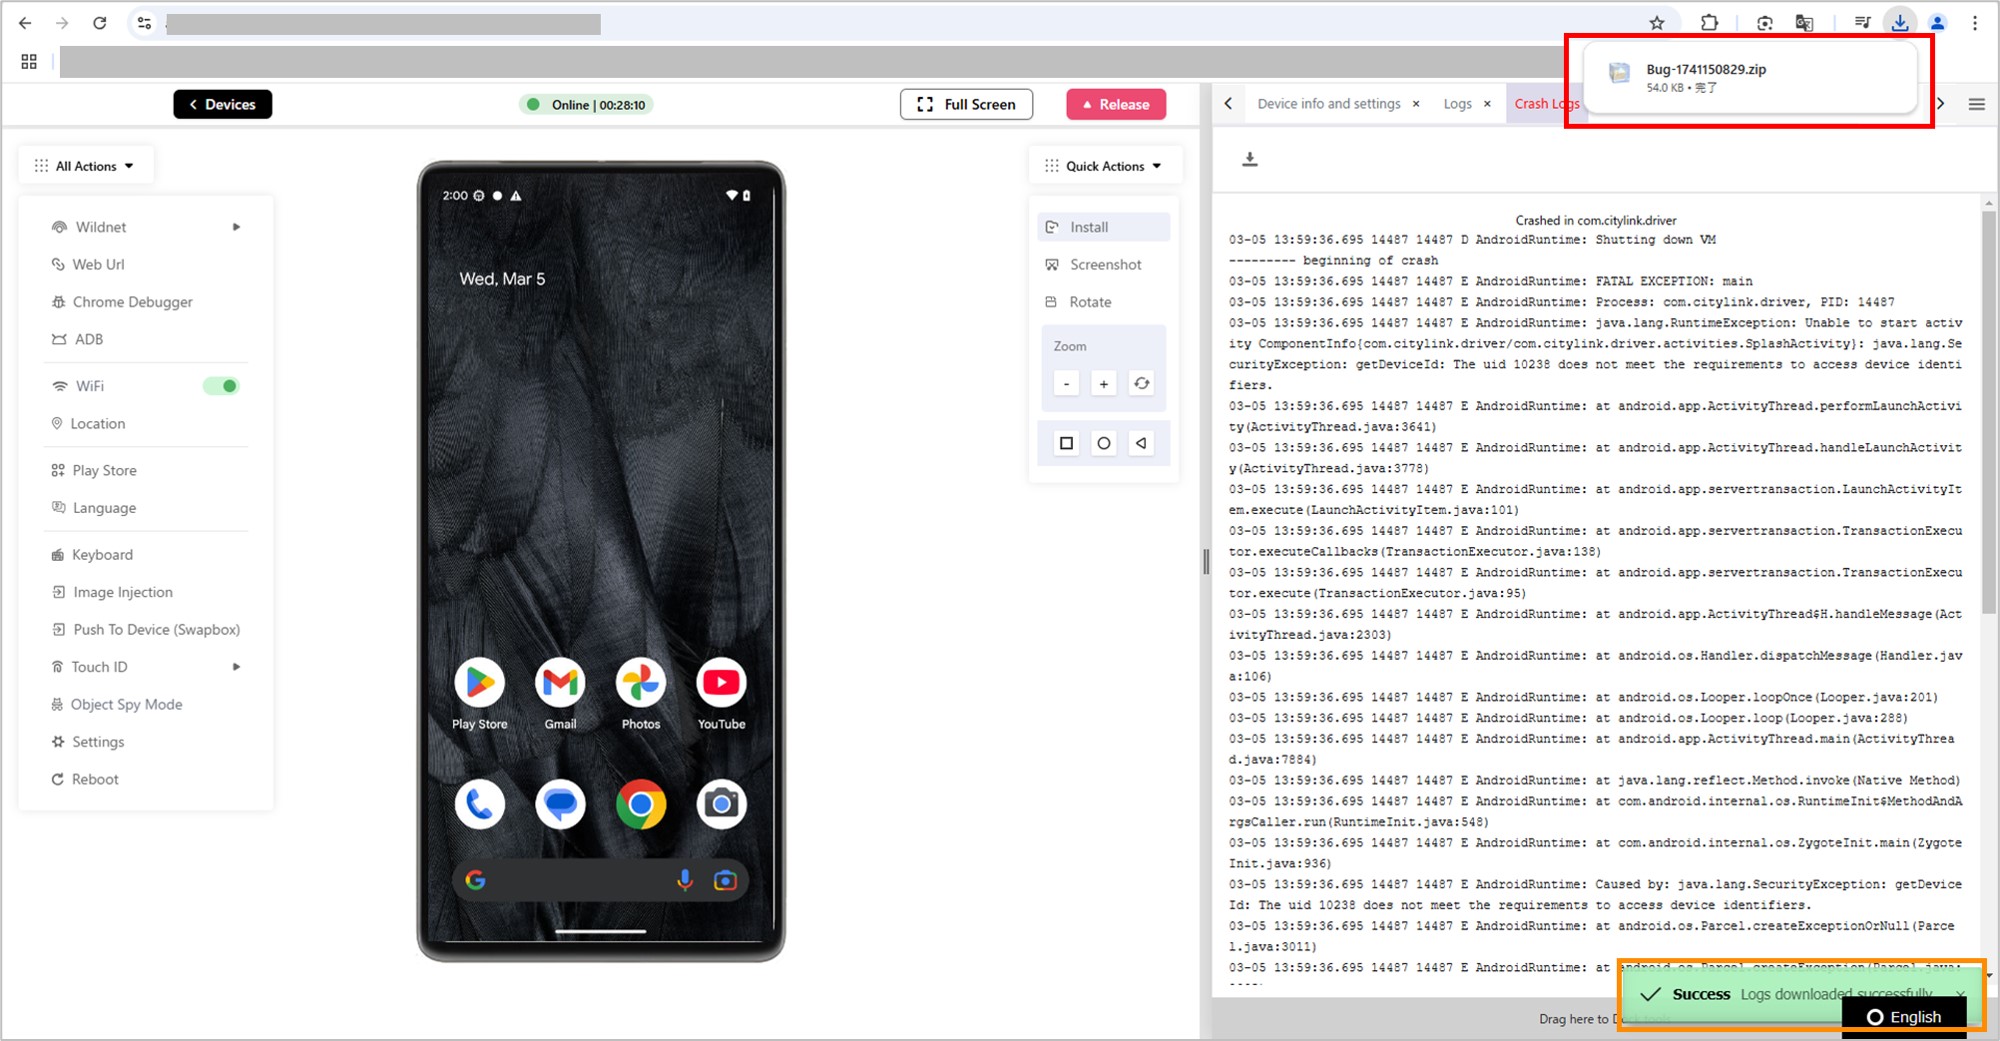Open Camera app on phone screen
The image size is (2000, 1041).
(x=721, y=804)
